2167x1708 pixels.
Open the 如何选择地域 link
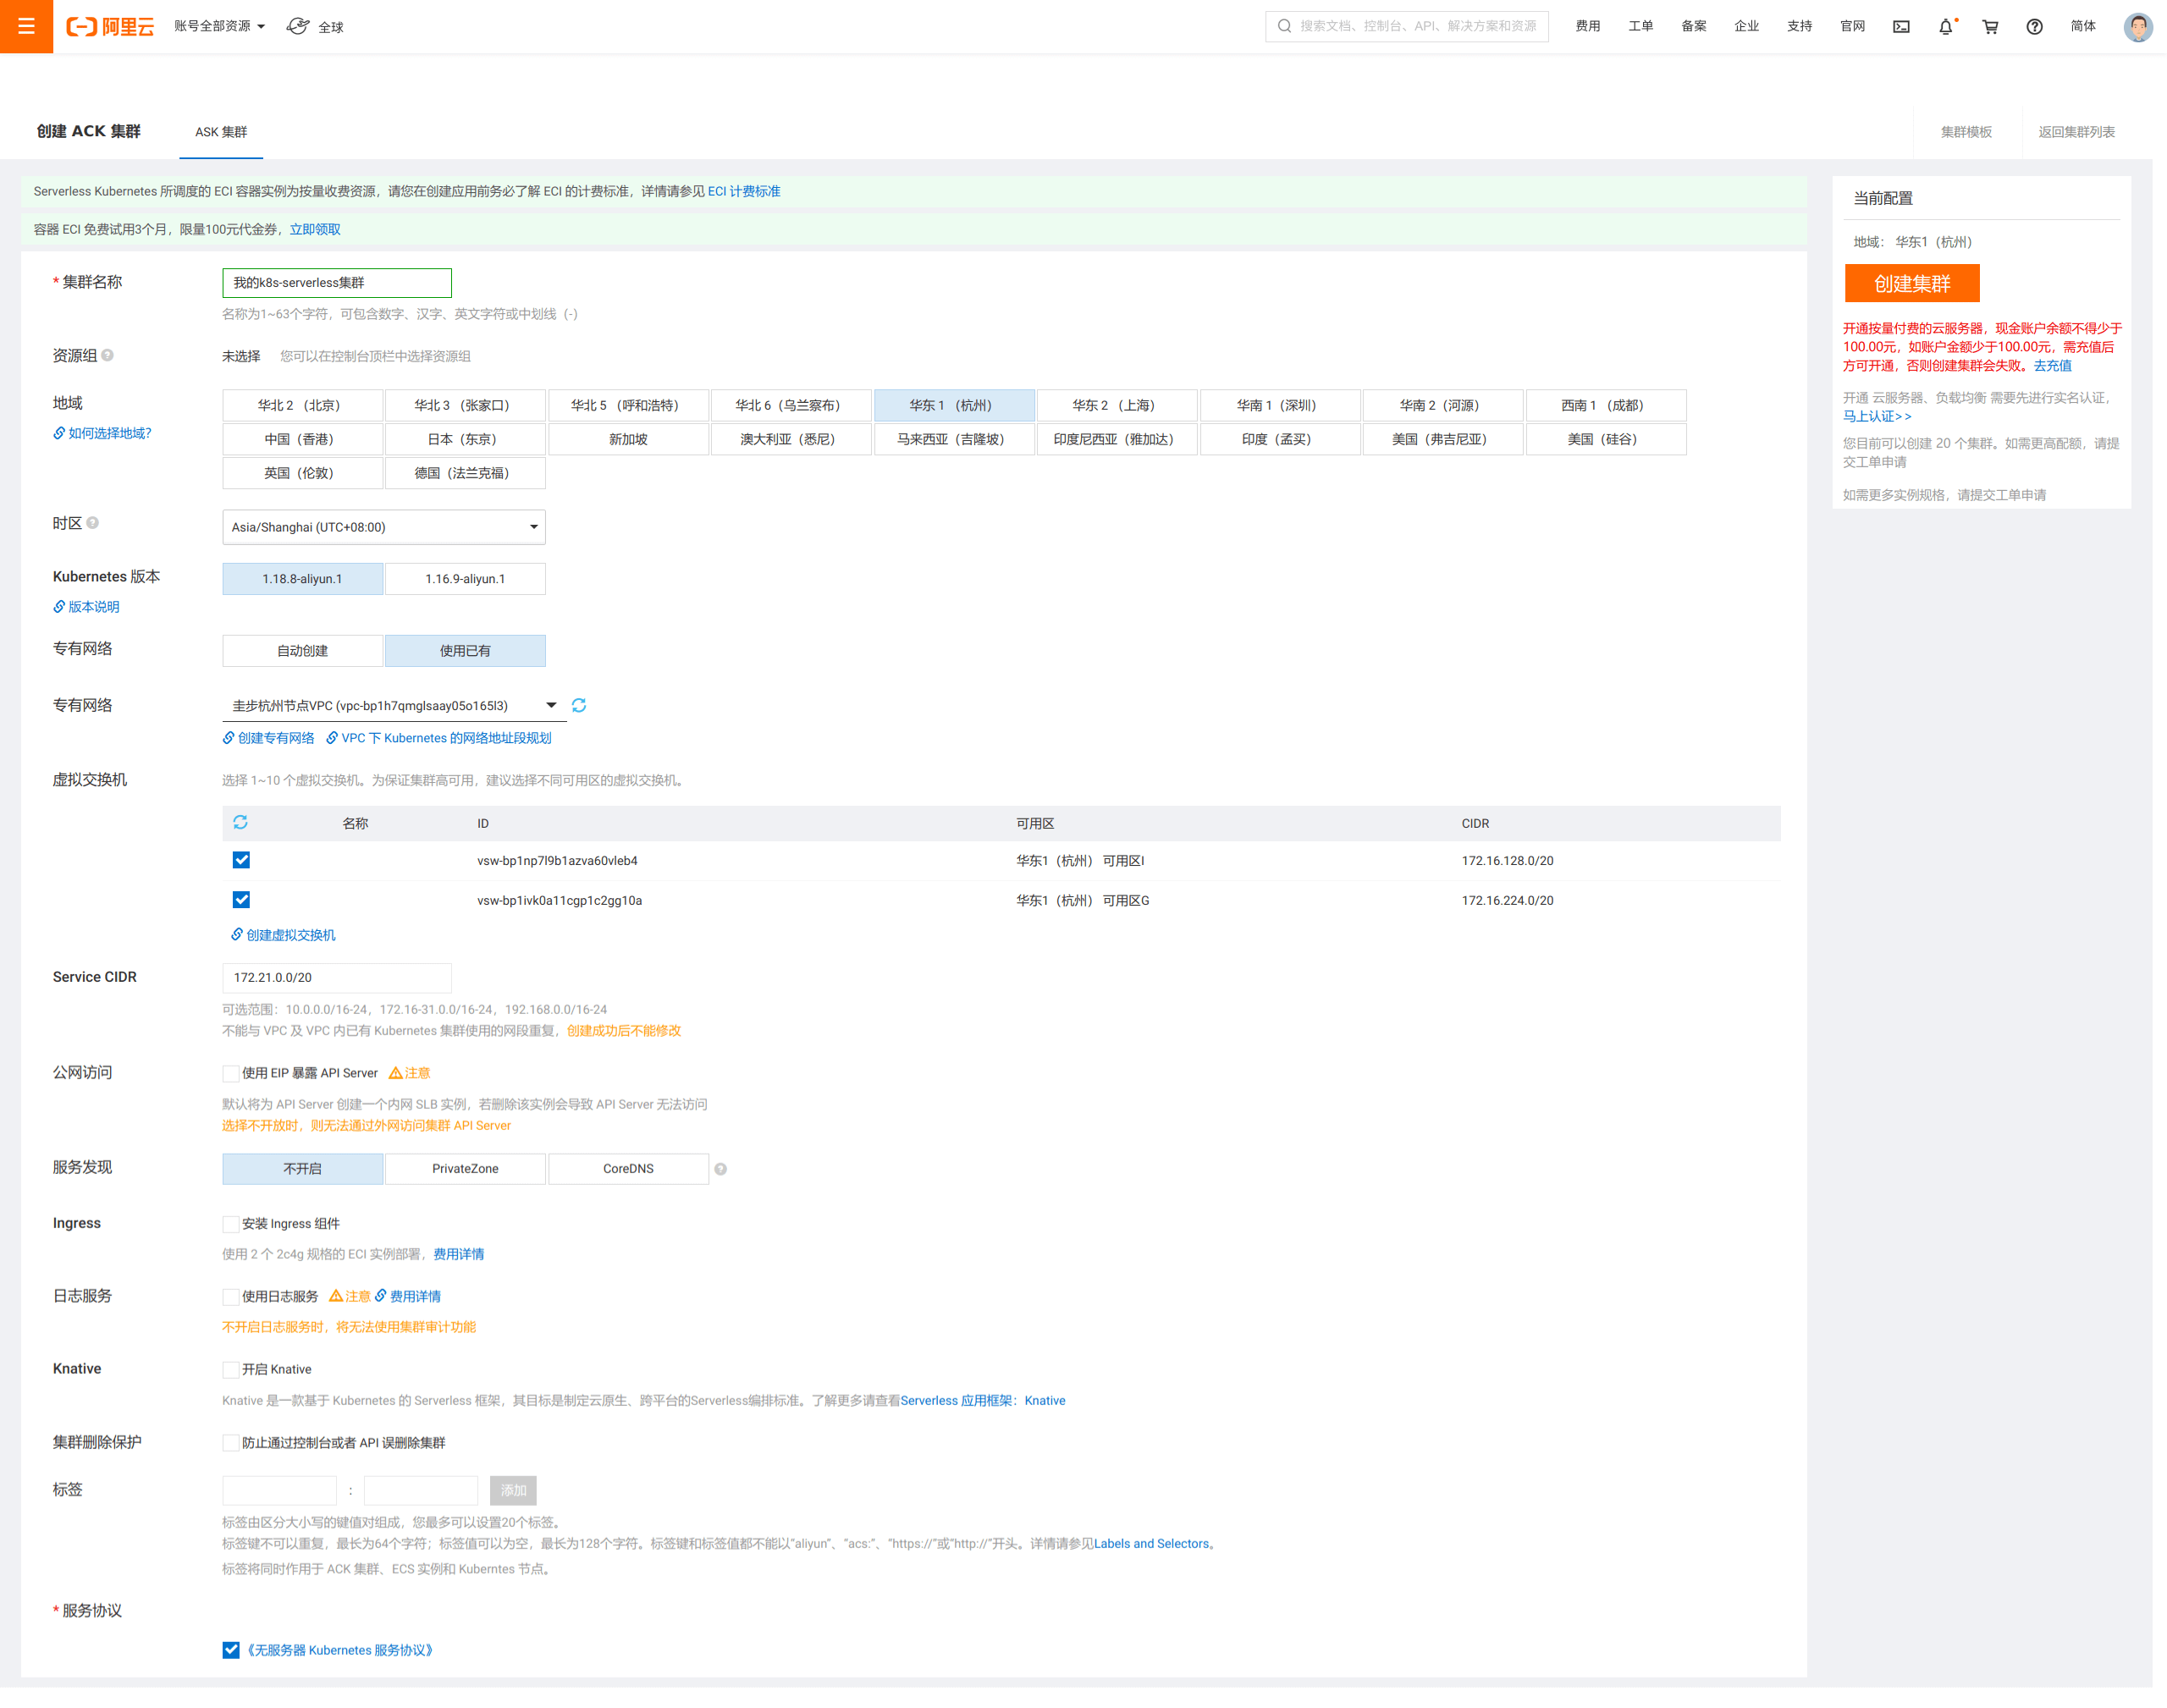(x=102, y=433)
